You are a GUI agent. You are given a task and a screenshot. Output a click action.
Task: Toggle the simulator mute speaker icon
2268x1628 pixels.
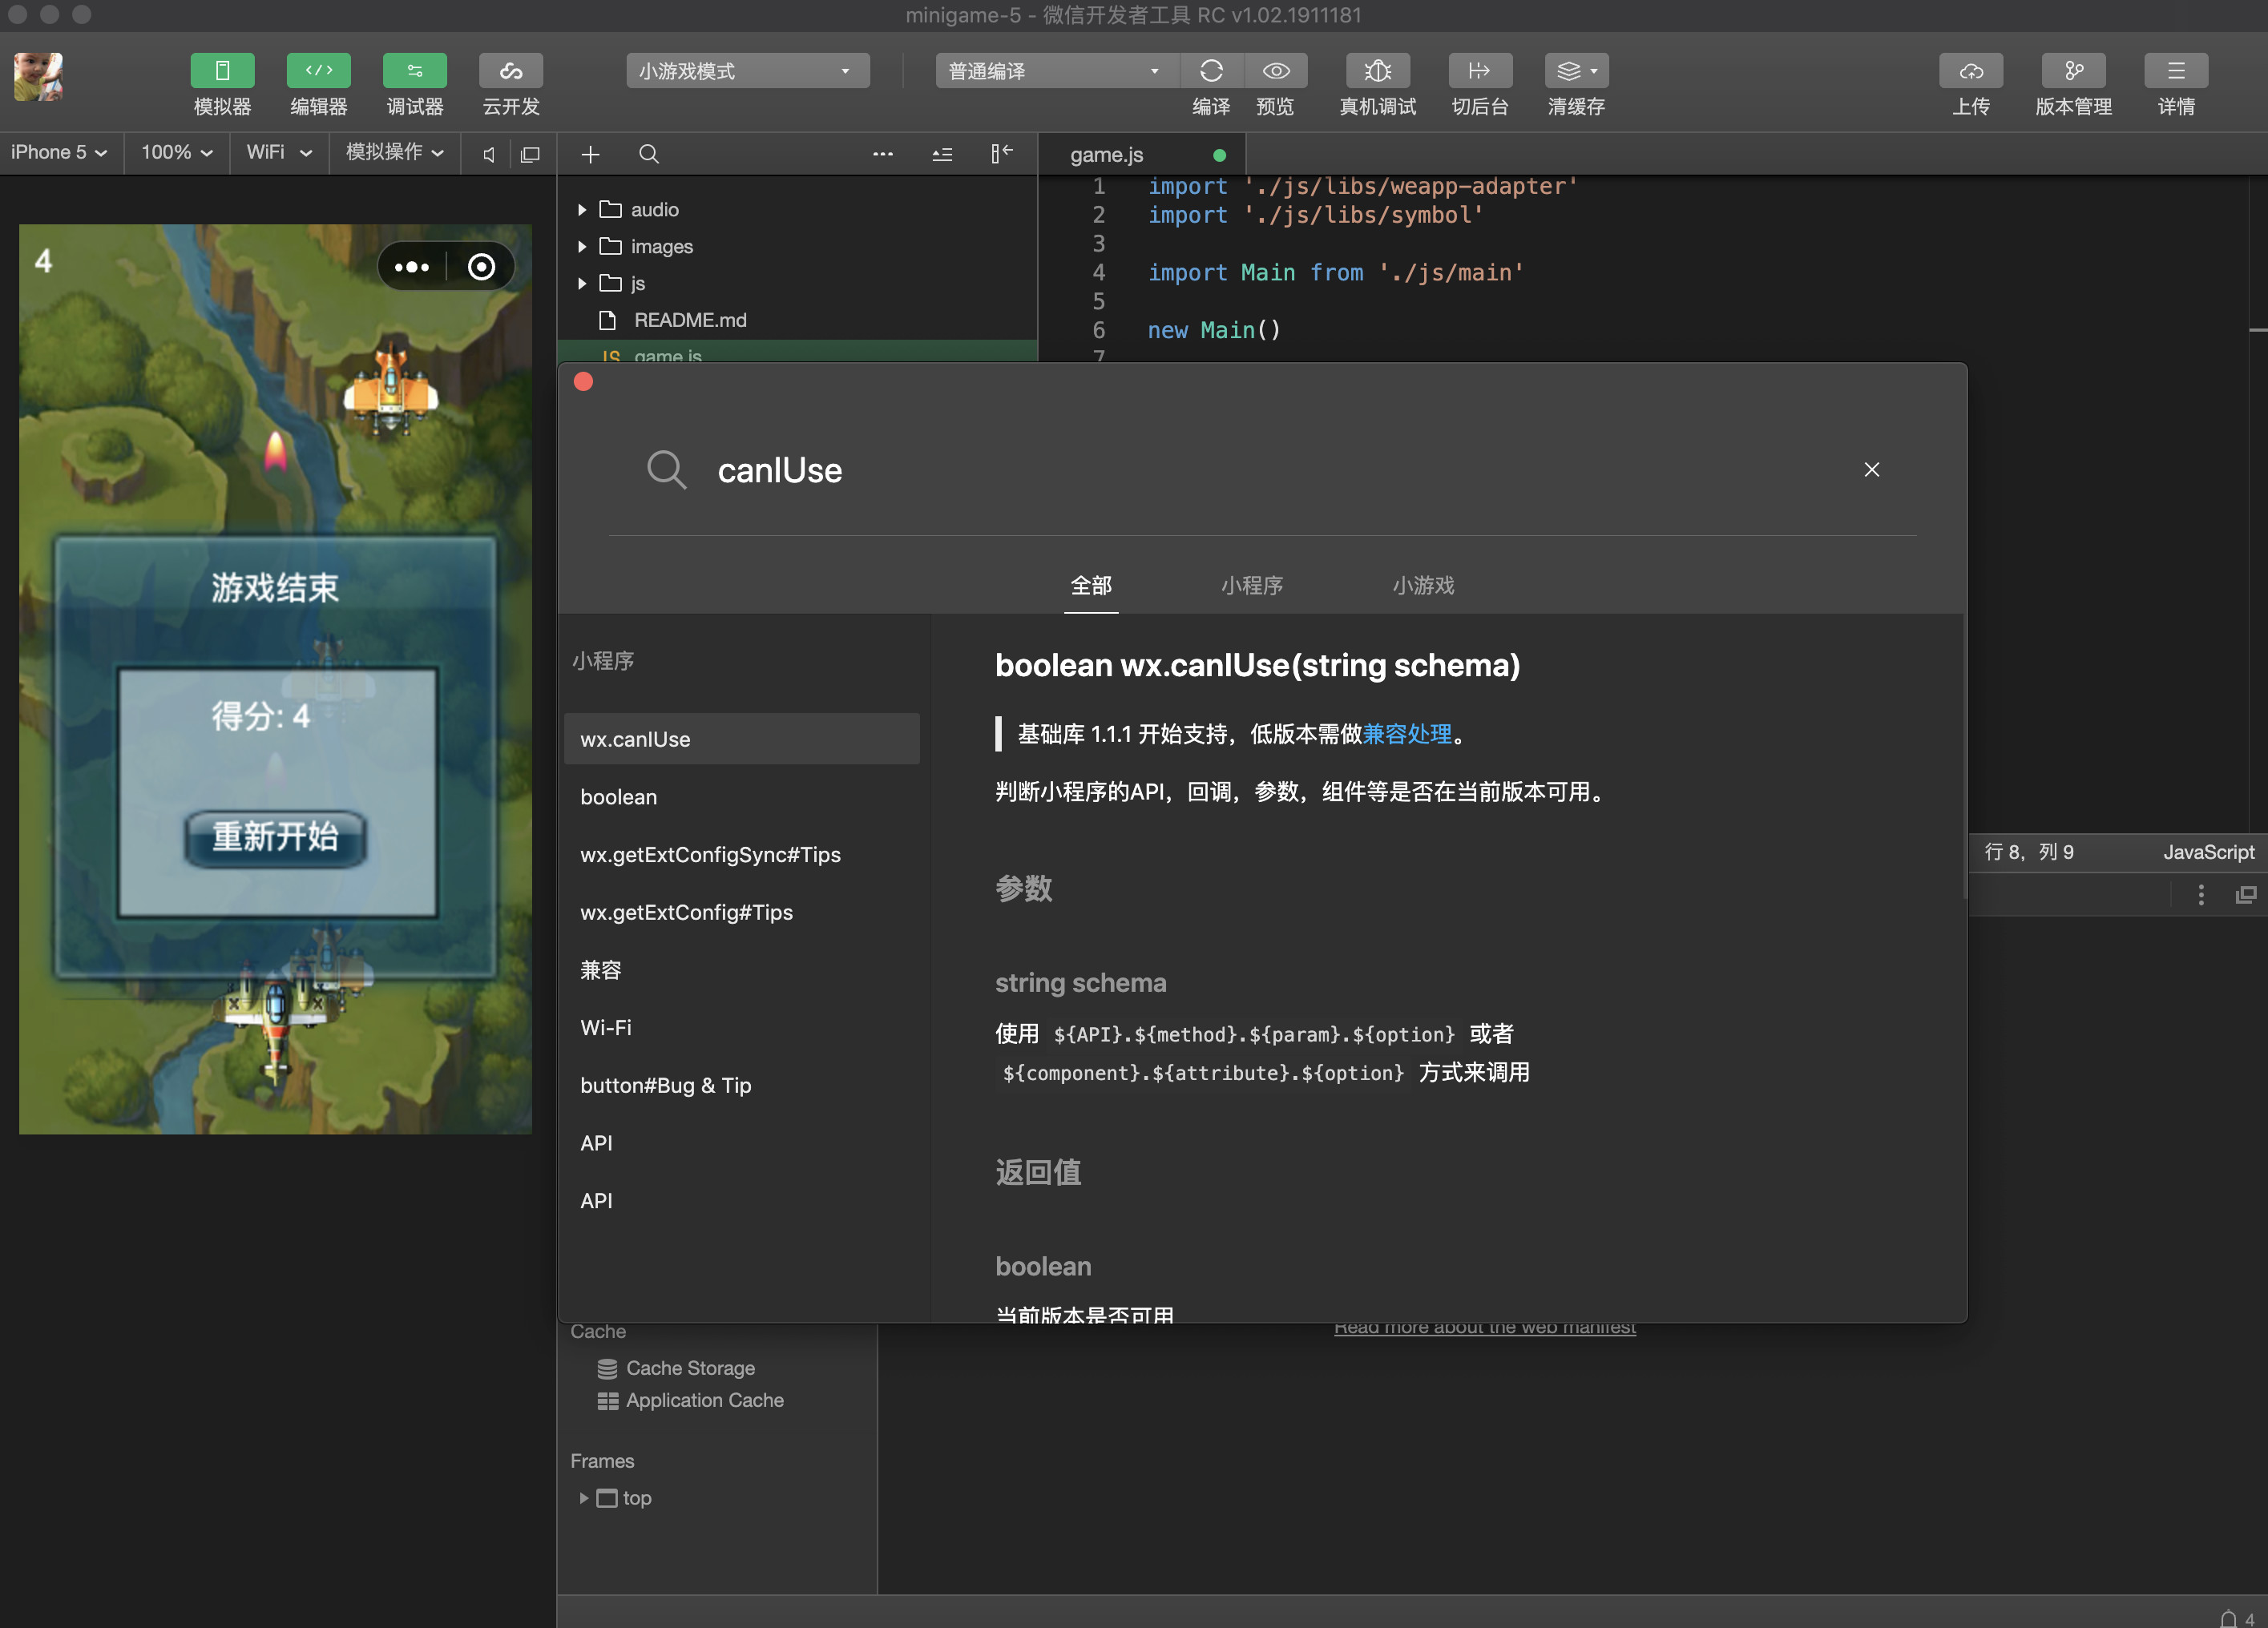tap(488, 155)
